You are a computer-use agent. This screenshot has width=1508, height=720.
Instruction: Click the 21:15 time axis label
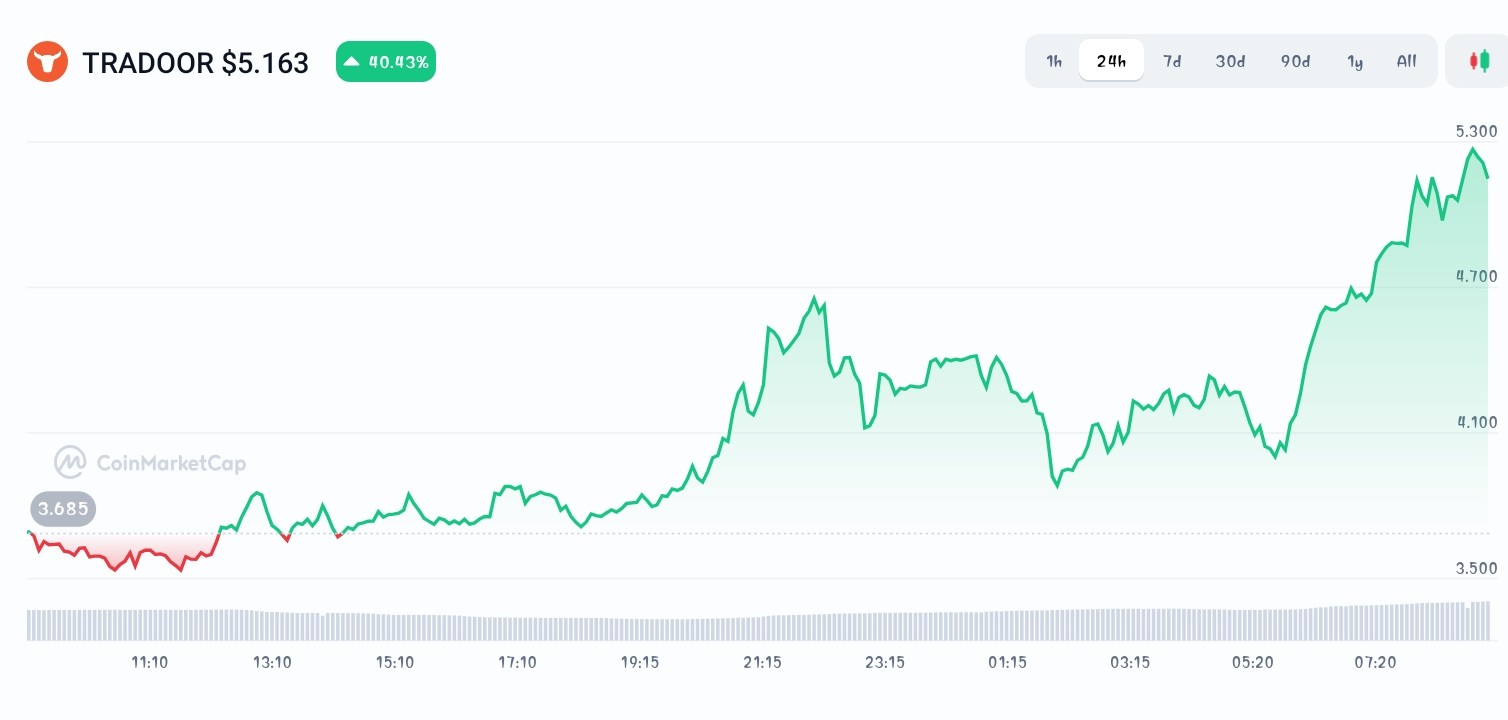point(762,662)
